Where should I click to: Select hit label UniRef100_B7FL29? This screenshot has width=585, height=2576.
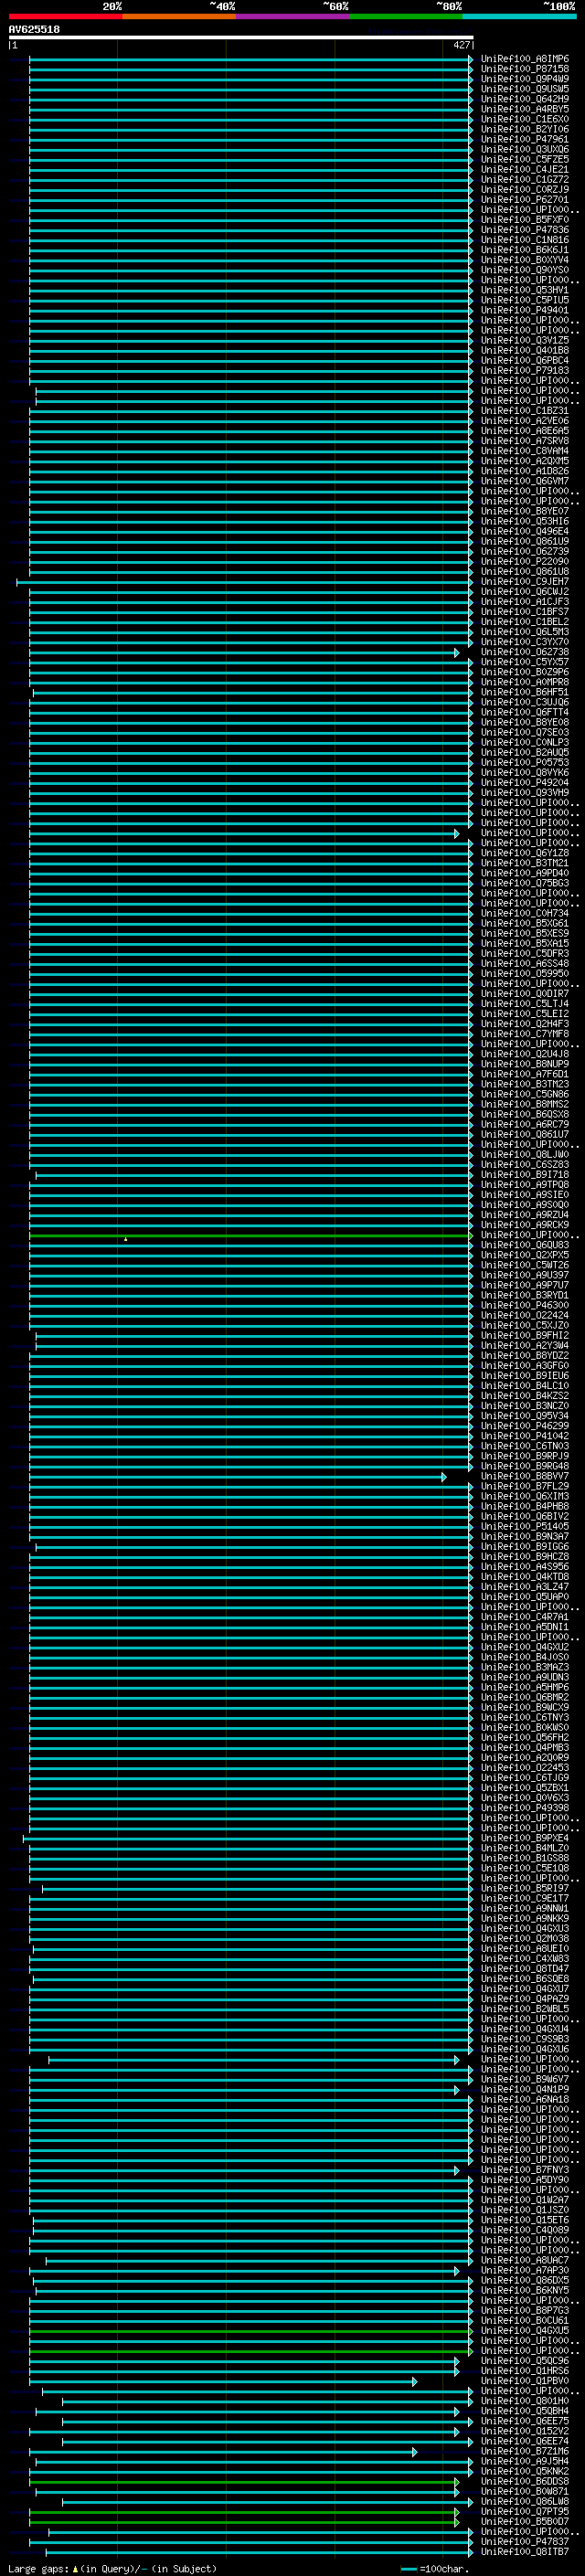pyautogui.click(x=524, y=1487)
